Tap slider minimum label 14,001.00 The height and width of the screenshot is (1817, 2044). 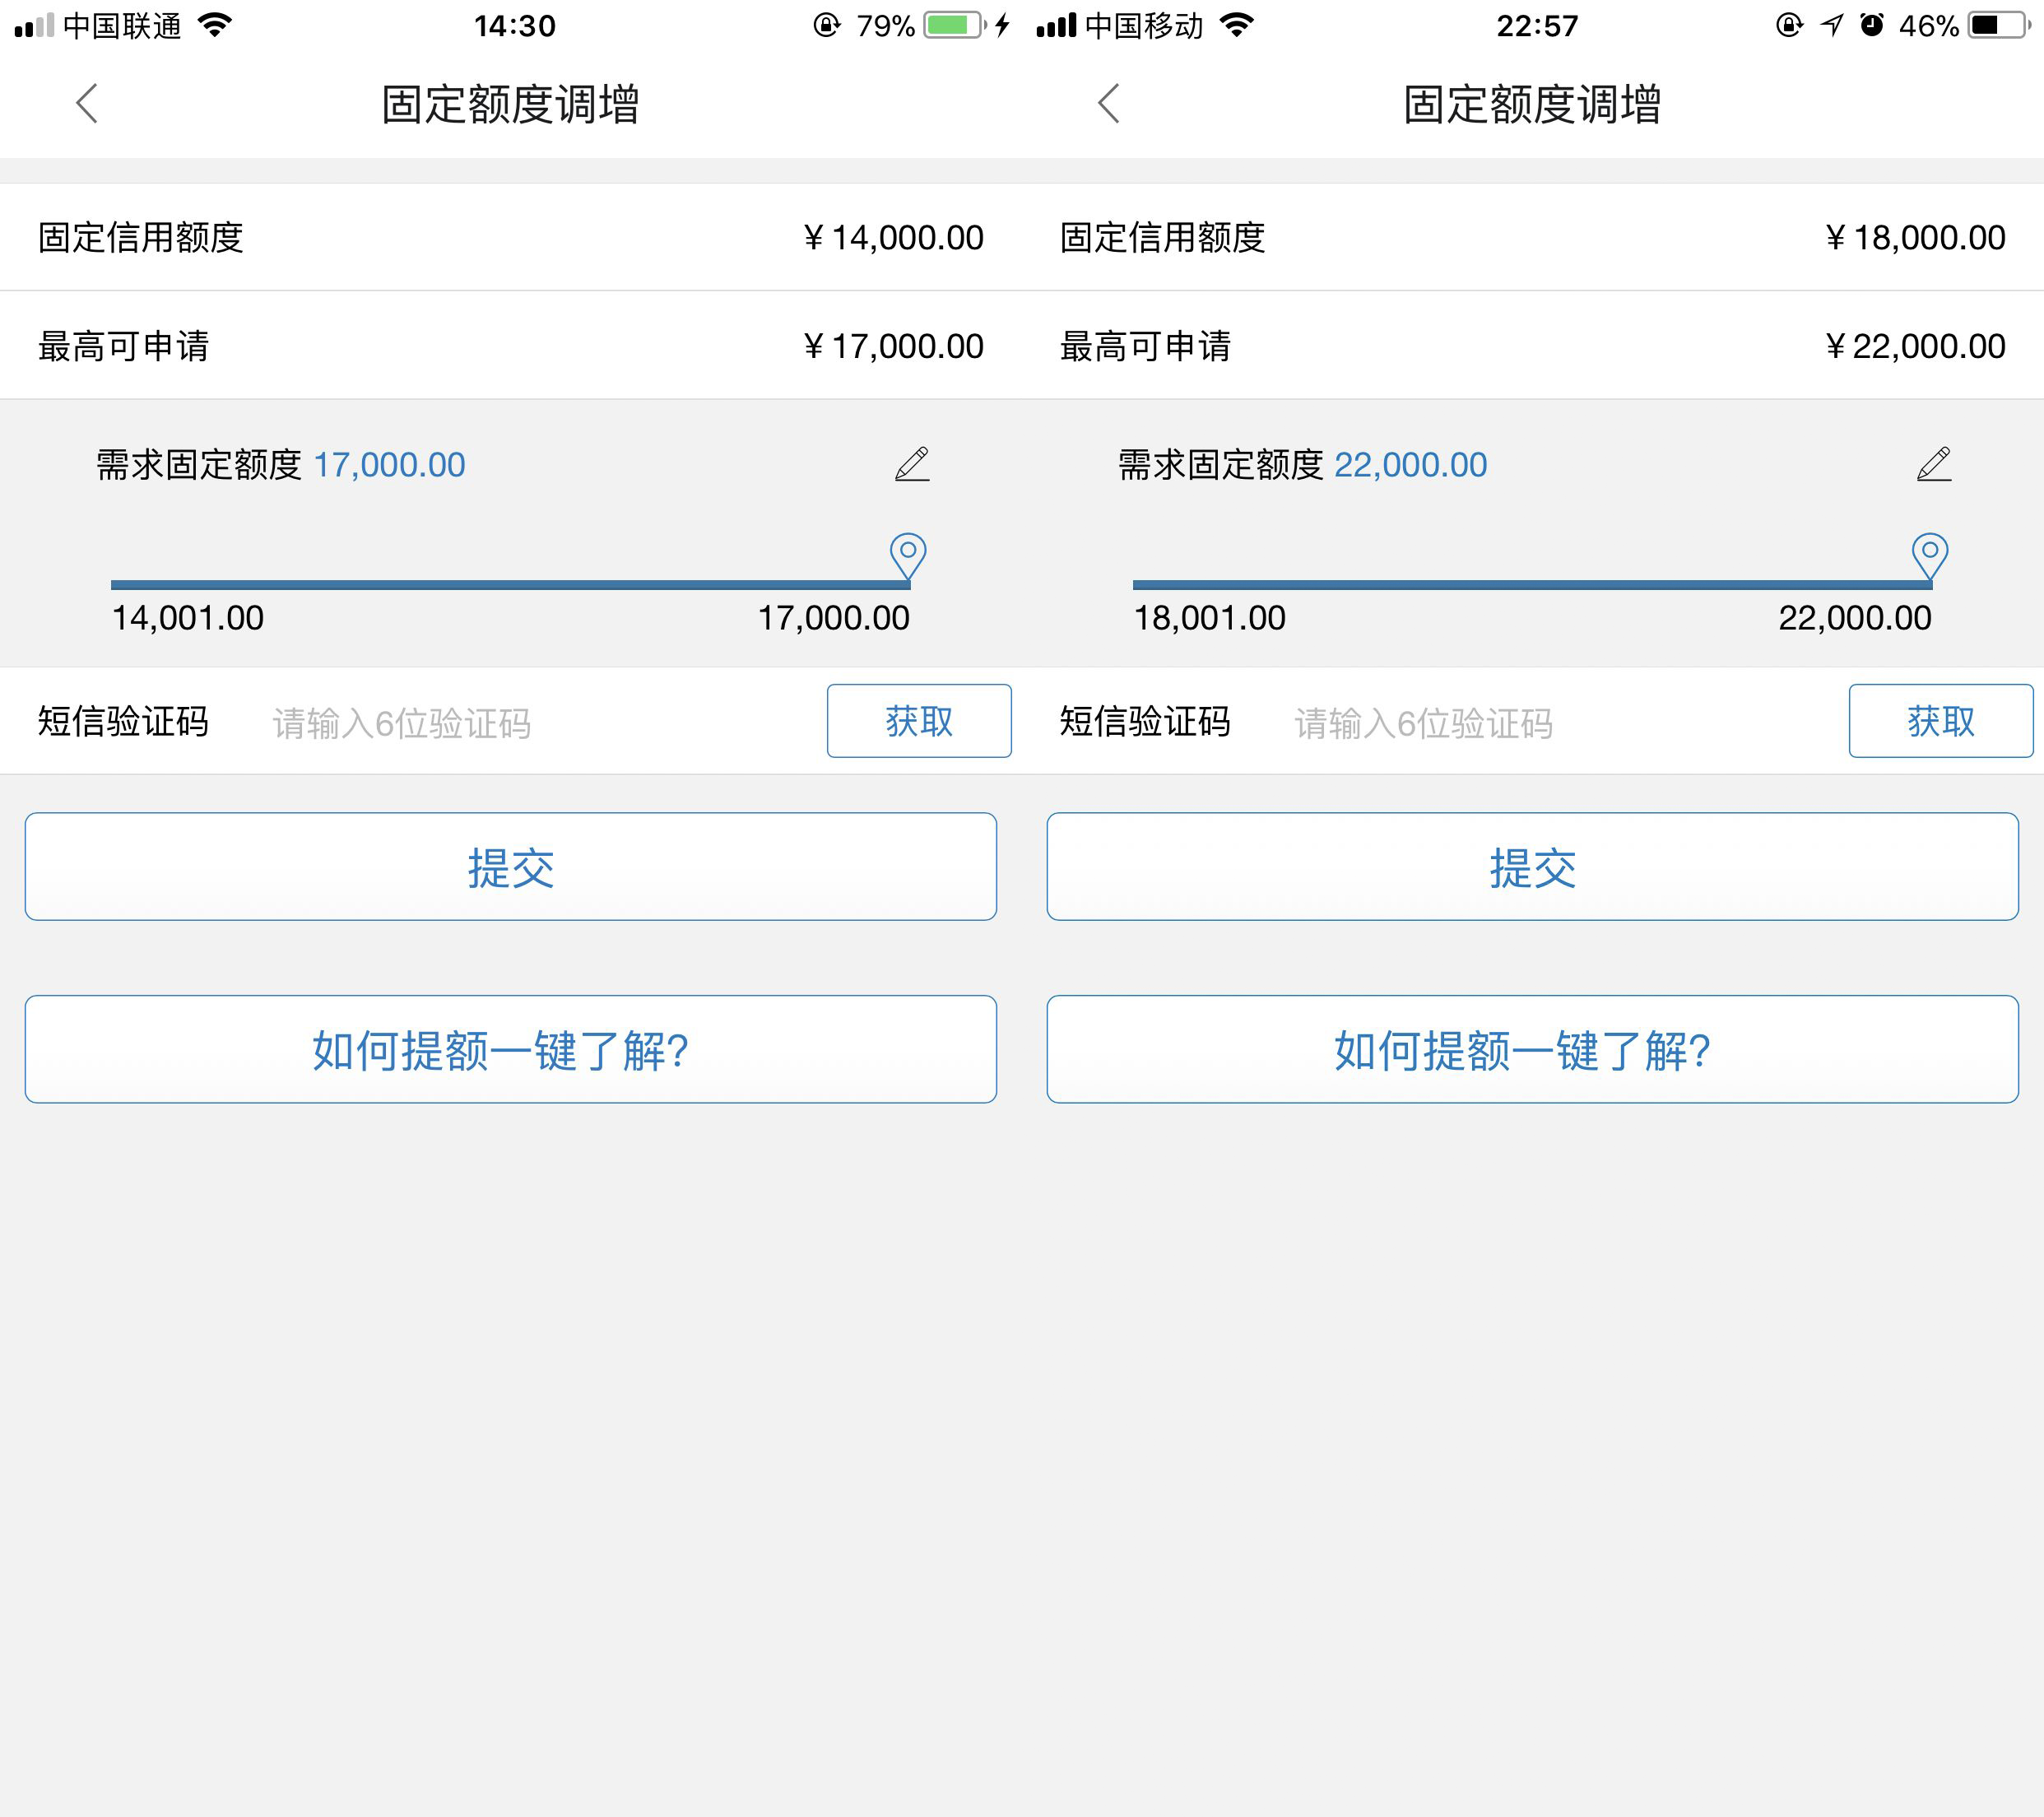[x=188, y=618]
